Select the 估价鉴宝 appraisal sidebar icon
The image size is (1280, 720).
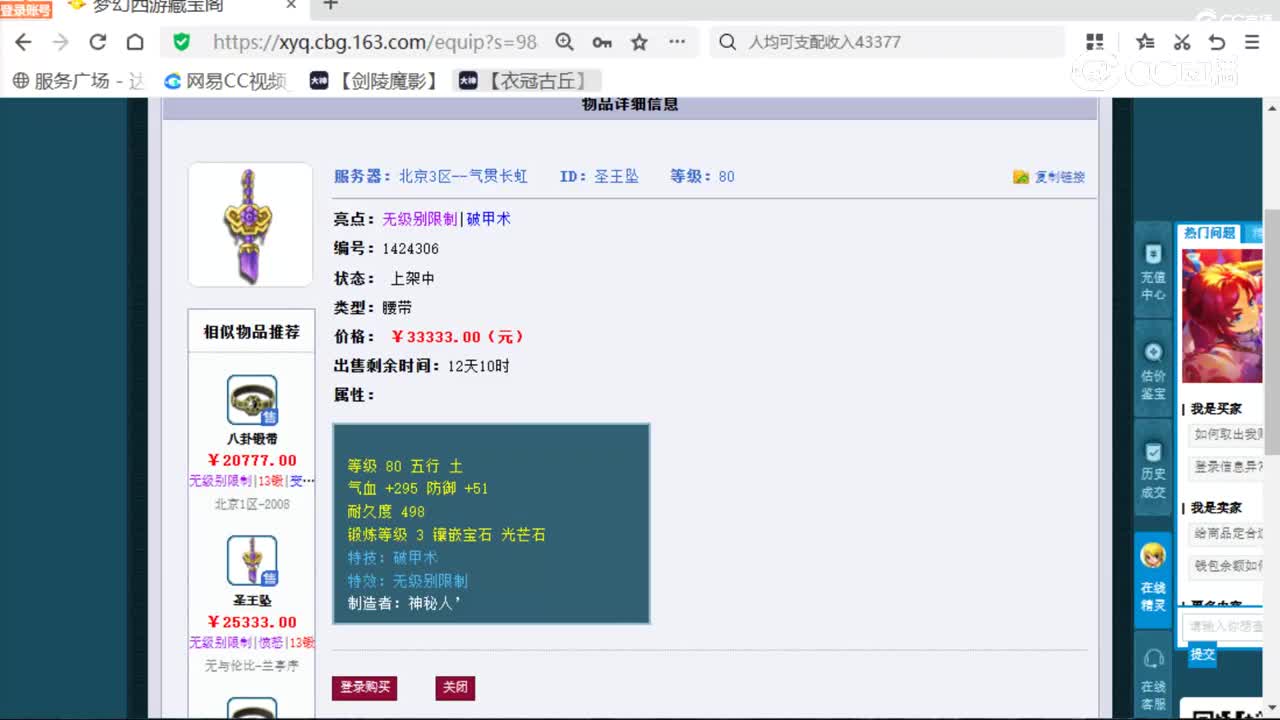[1152, 368]
